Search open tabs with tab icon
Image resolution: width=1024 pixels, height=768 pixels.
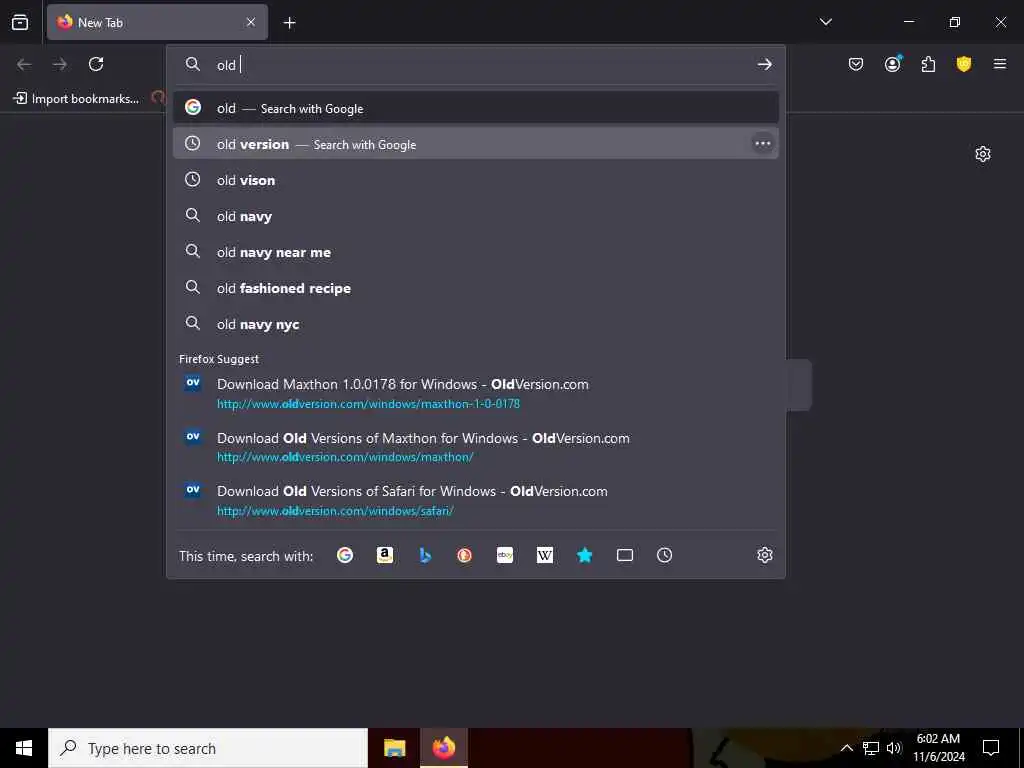625,555
